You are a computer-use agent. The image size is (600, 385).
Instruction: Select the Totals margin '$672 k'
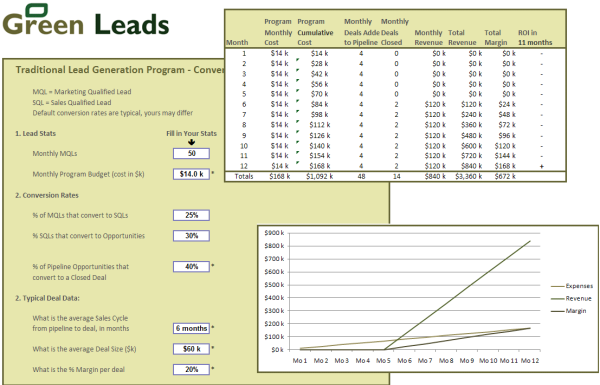(x=505, y=176)
